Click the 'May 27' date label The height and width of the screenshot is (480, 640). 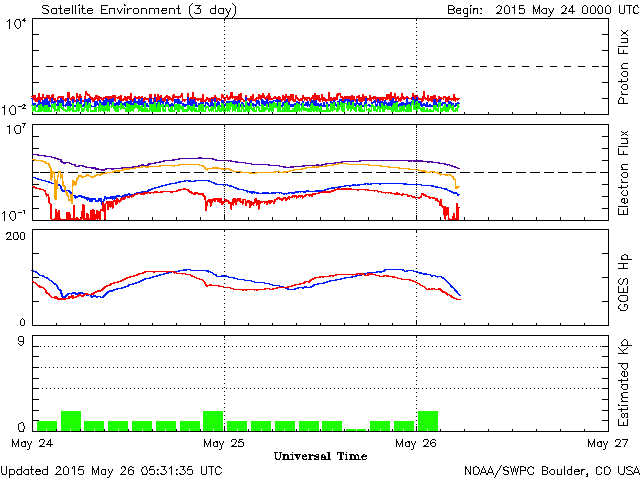tap(608, 443)
